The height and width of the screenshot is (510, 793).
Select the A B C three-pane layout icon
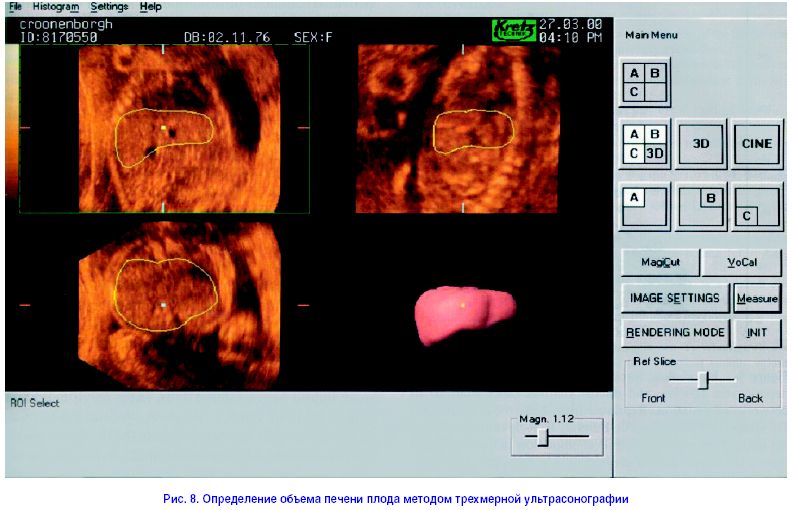[x=645, y=82]
